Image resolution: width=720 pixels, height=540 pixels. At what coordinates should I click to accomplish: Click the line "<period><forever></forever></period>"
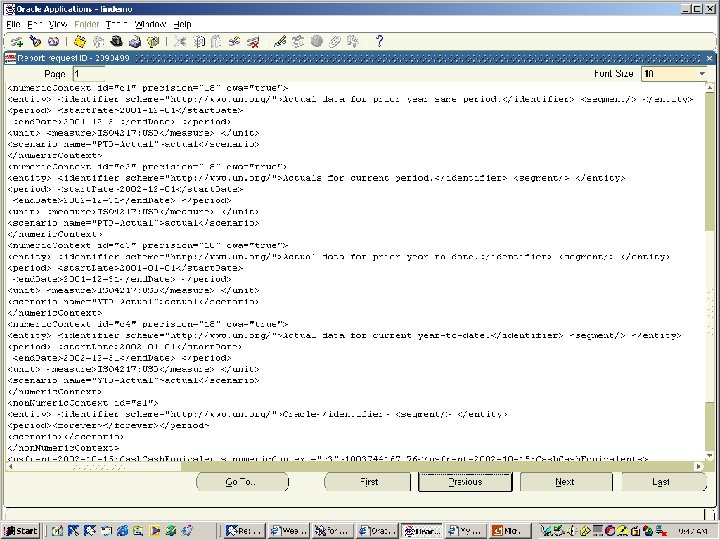[108, 426]
